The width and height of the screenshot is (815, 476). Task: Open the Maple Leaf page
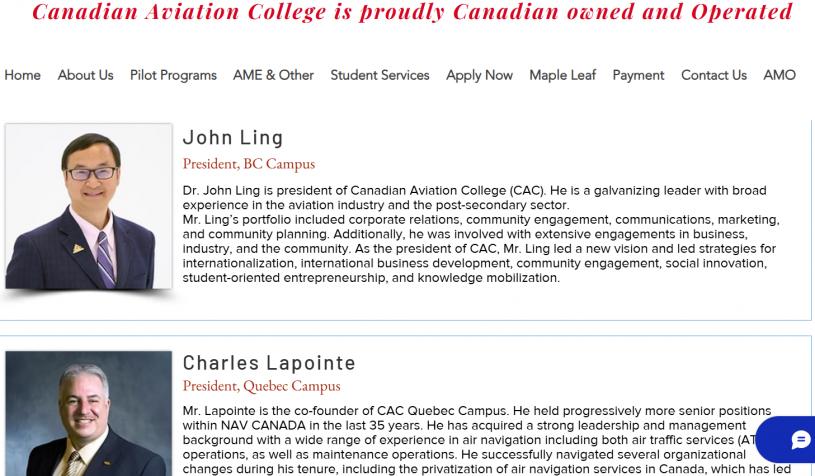tap(562, 75)
